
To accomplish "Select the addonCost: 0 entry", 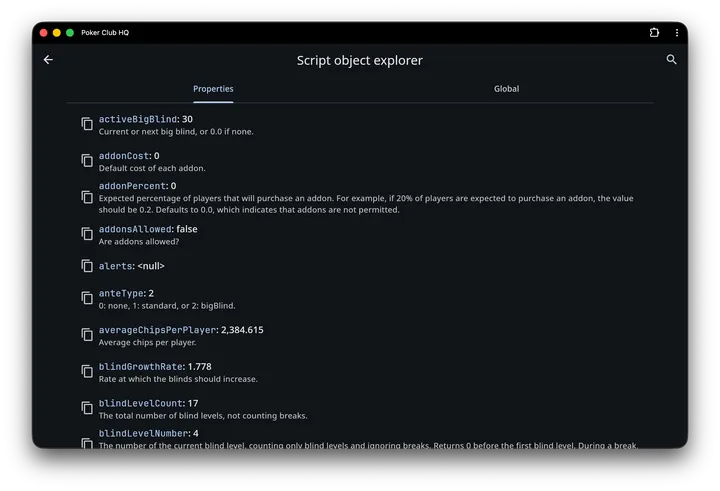I will pyautogui.click(x=129, y=156).
